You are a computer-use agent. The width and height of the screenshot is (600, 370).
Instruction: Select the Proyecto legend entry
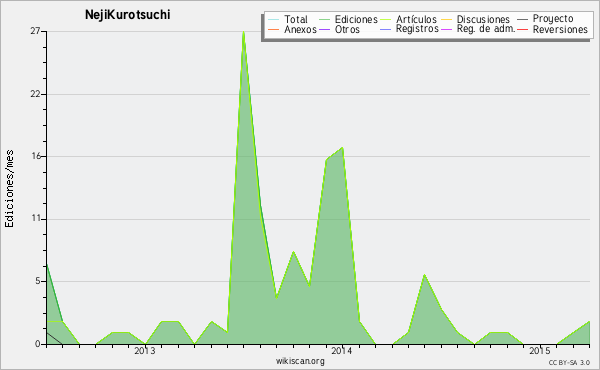pyautogui.click(x=553, y=19)
